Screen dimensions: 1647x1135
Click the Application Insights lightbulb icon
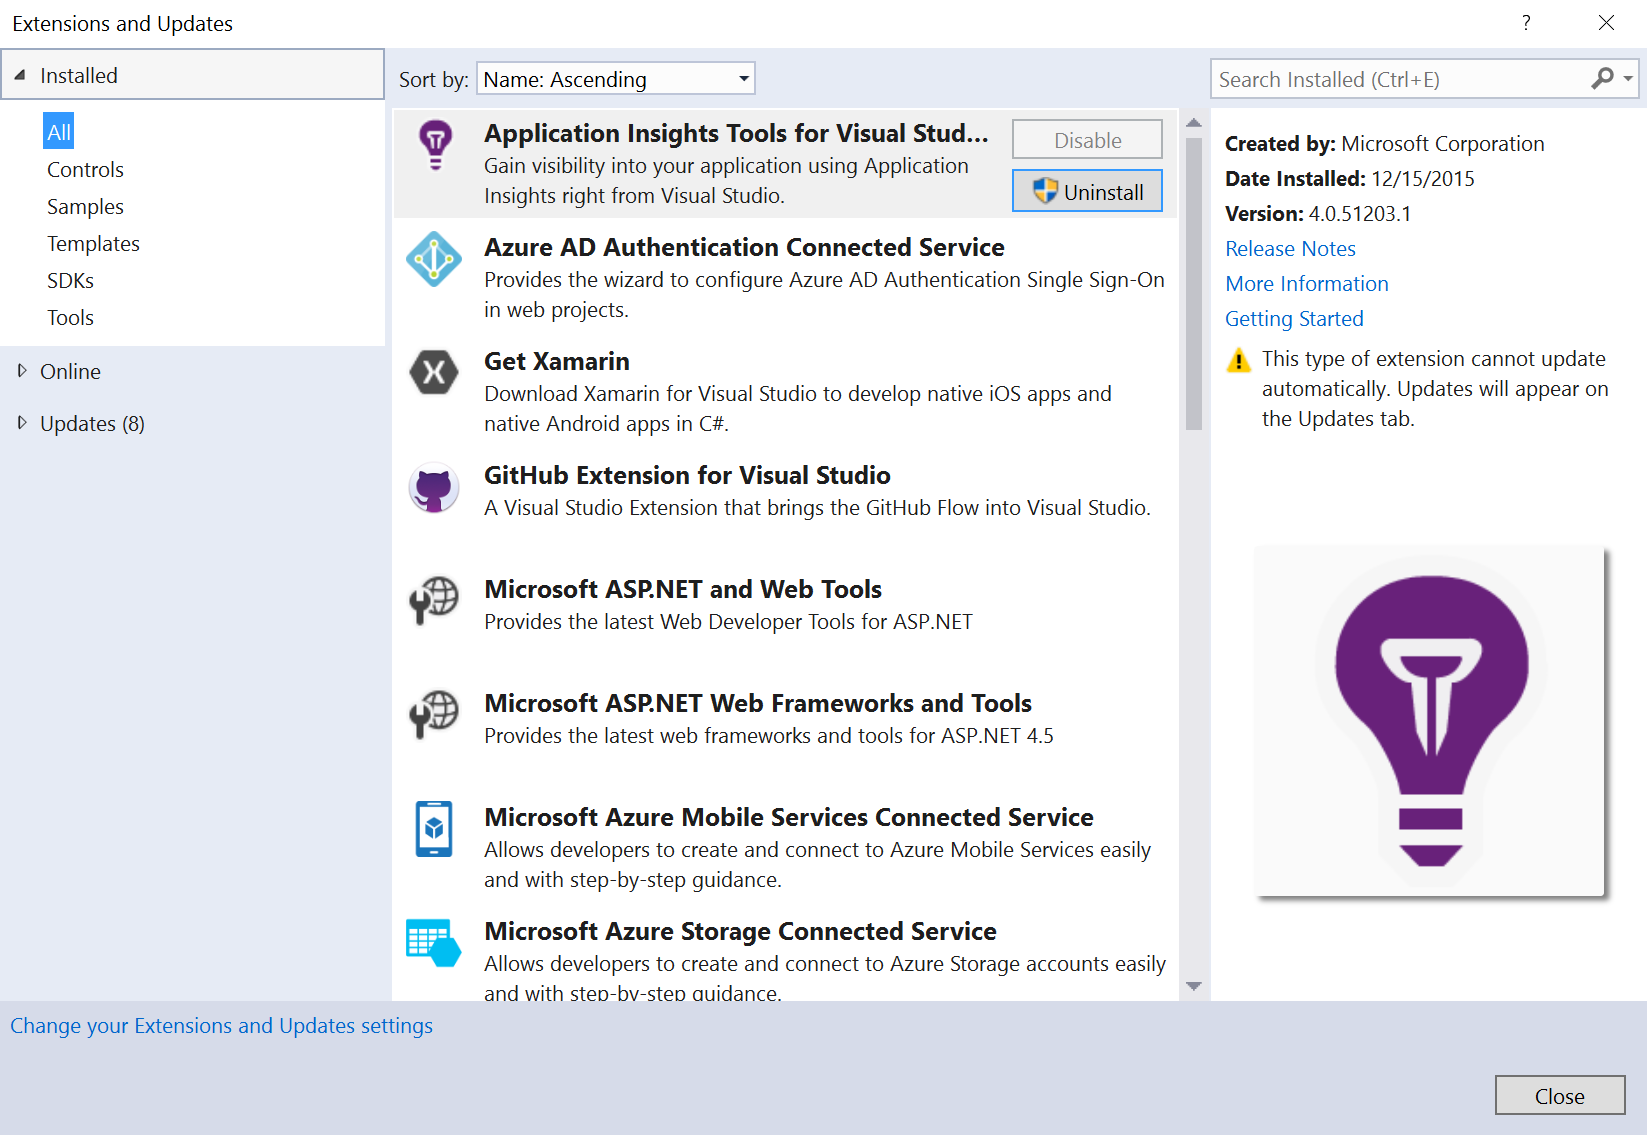click(435, 146)
